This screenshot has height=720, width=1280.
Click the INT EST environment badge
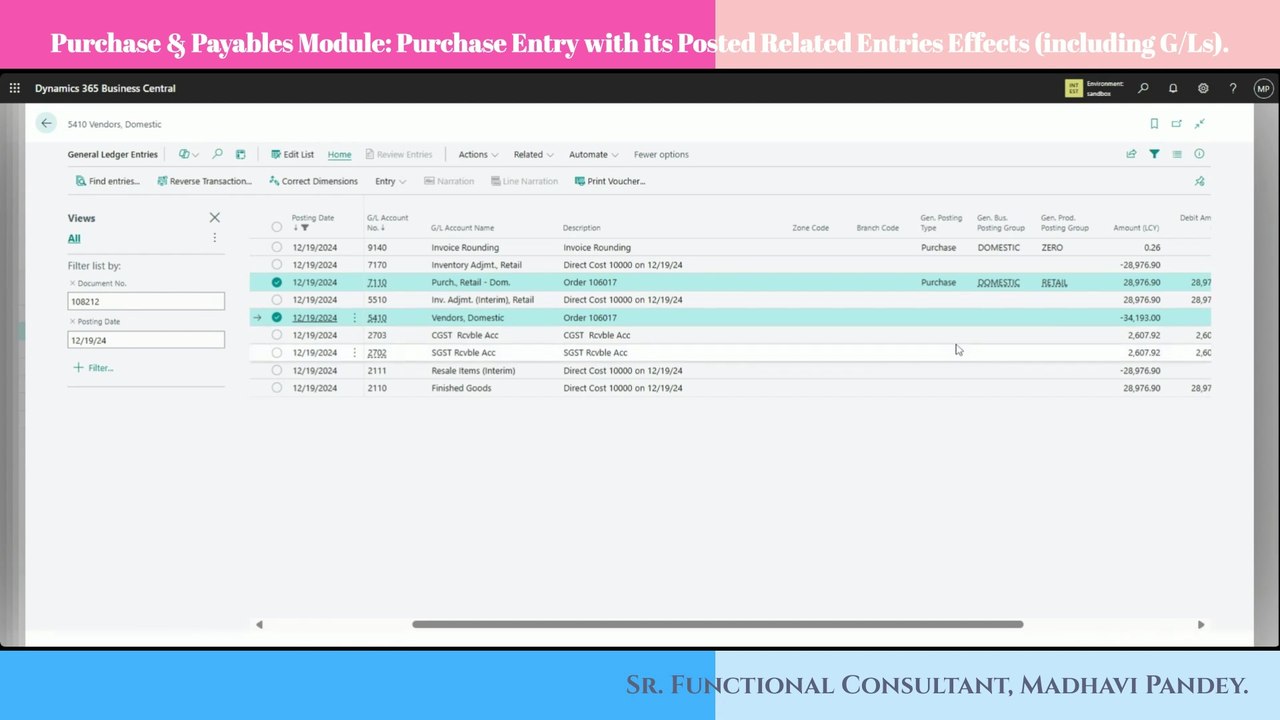click(1074, 88)
